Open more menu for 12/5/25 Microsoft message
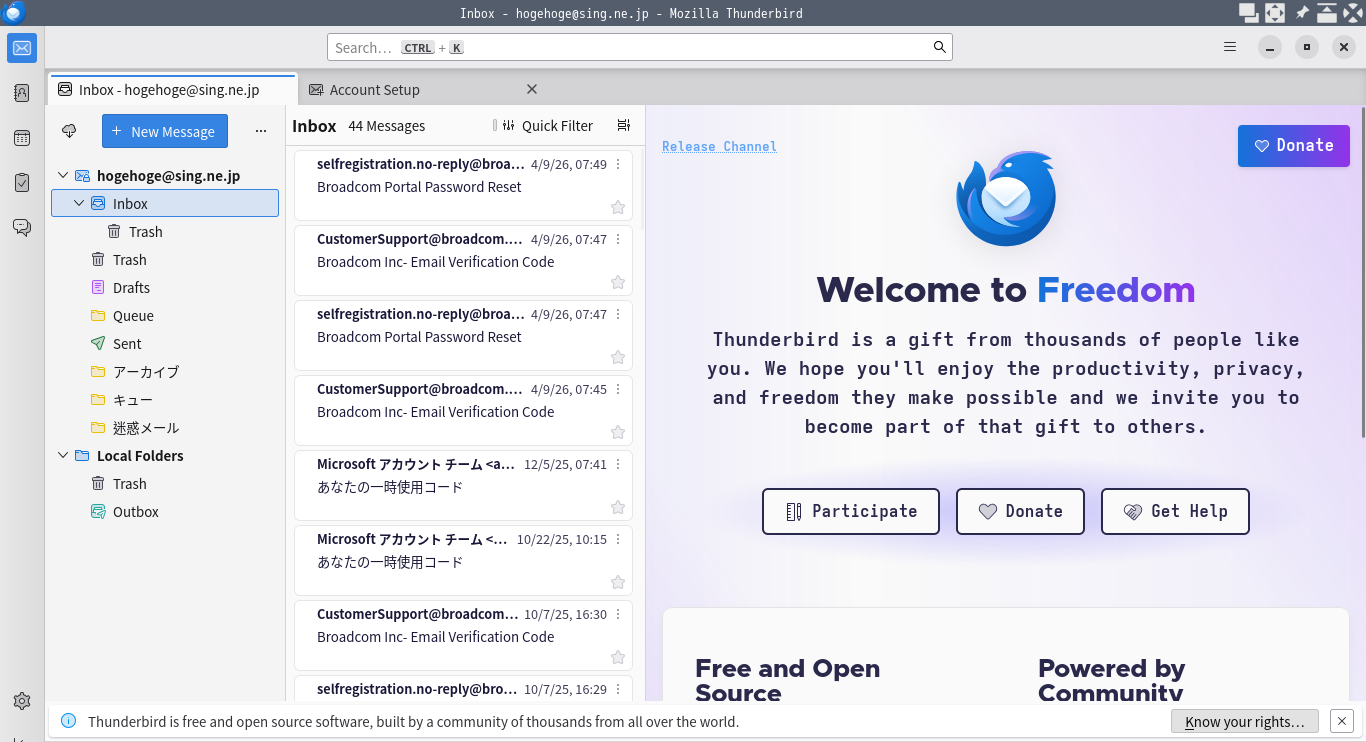The height and width of the screenshot is (742, 1366). 618,464
